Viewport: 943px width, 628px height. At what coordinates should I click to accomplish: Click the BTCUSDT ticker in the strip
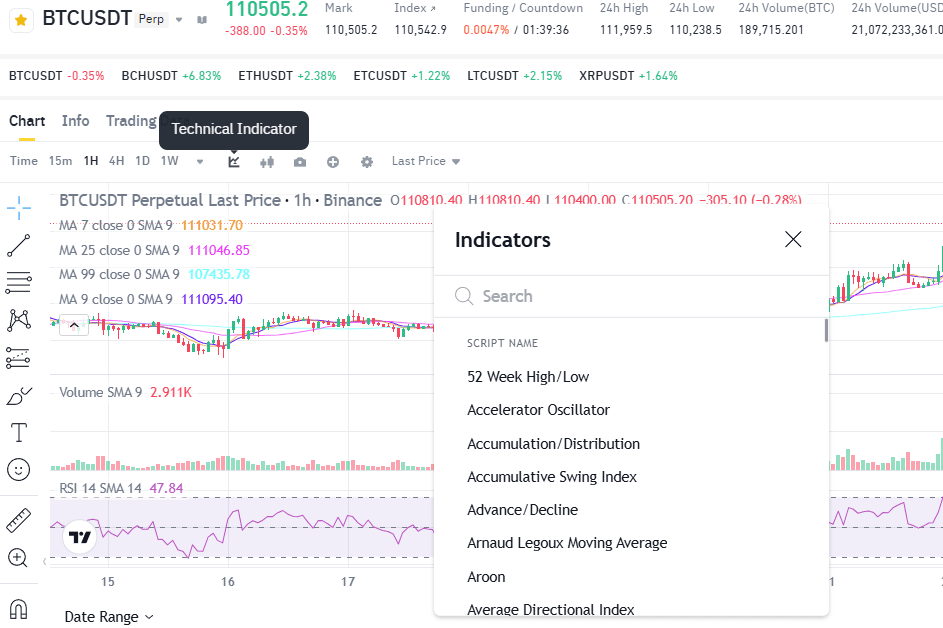tap(57, 76)
